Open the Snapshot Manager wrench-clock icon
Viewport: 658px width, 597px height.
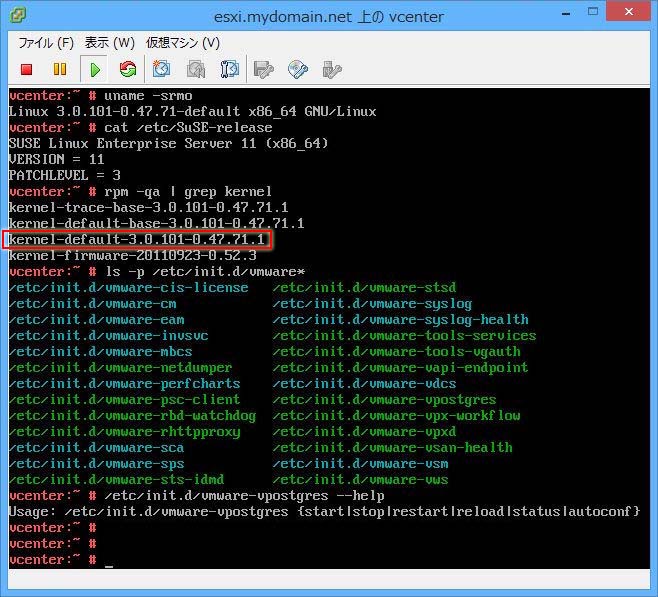[x=230, y=69]
